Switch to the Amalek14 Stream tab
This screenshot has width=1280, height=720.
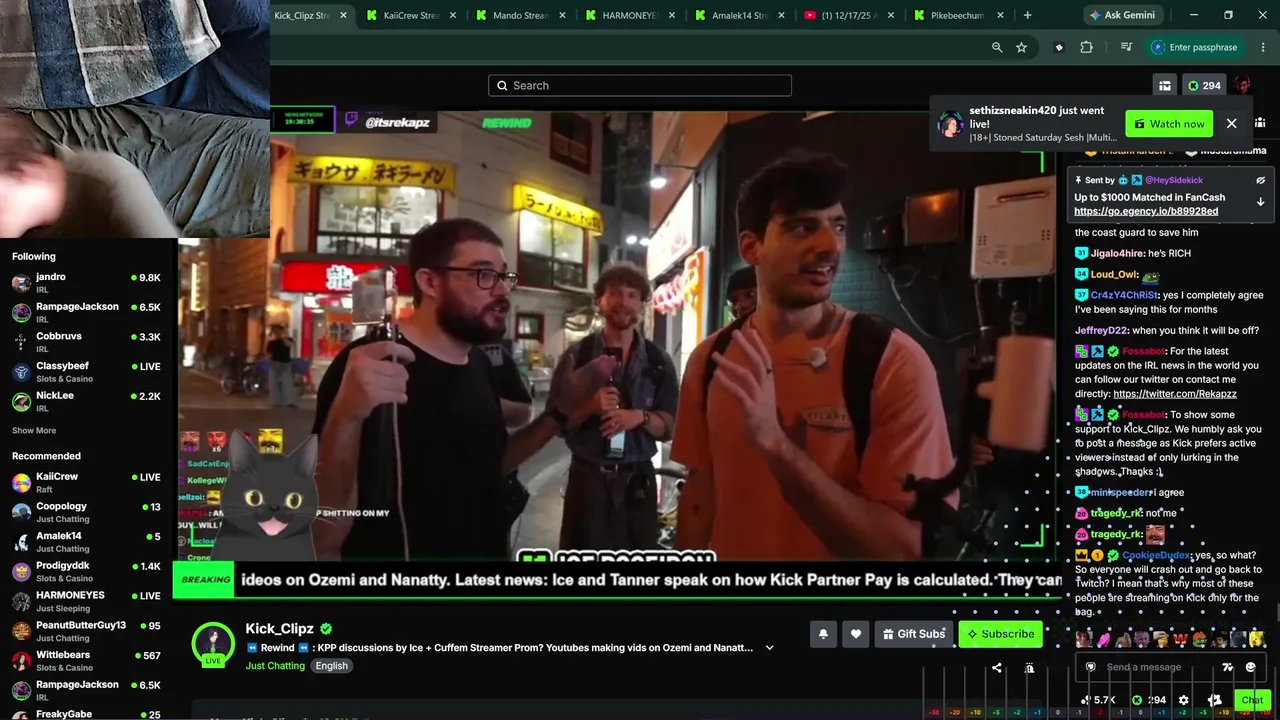point(740,15)
